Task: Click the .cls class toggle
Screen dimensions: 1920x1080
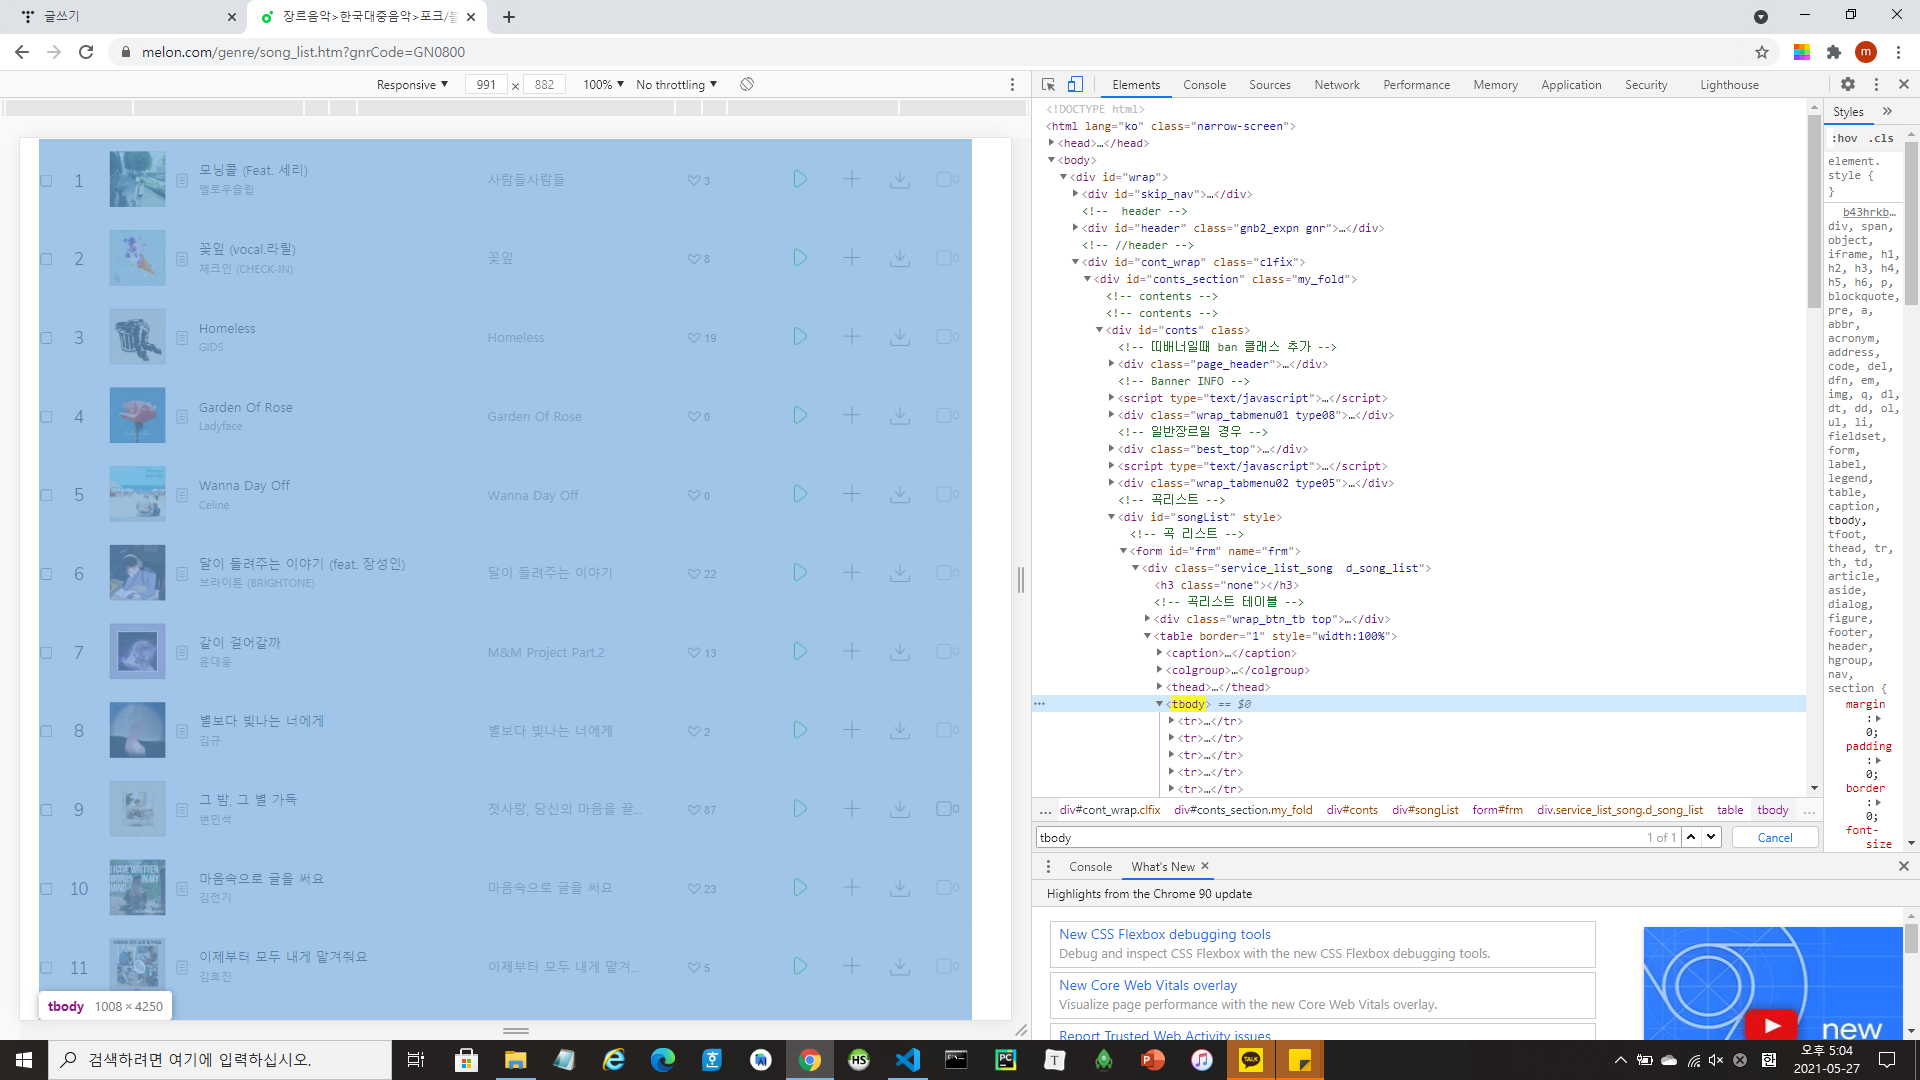Action: pos(1881,138)
